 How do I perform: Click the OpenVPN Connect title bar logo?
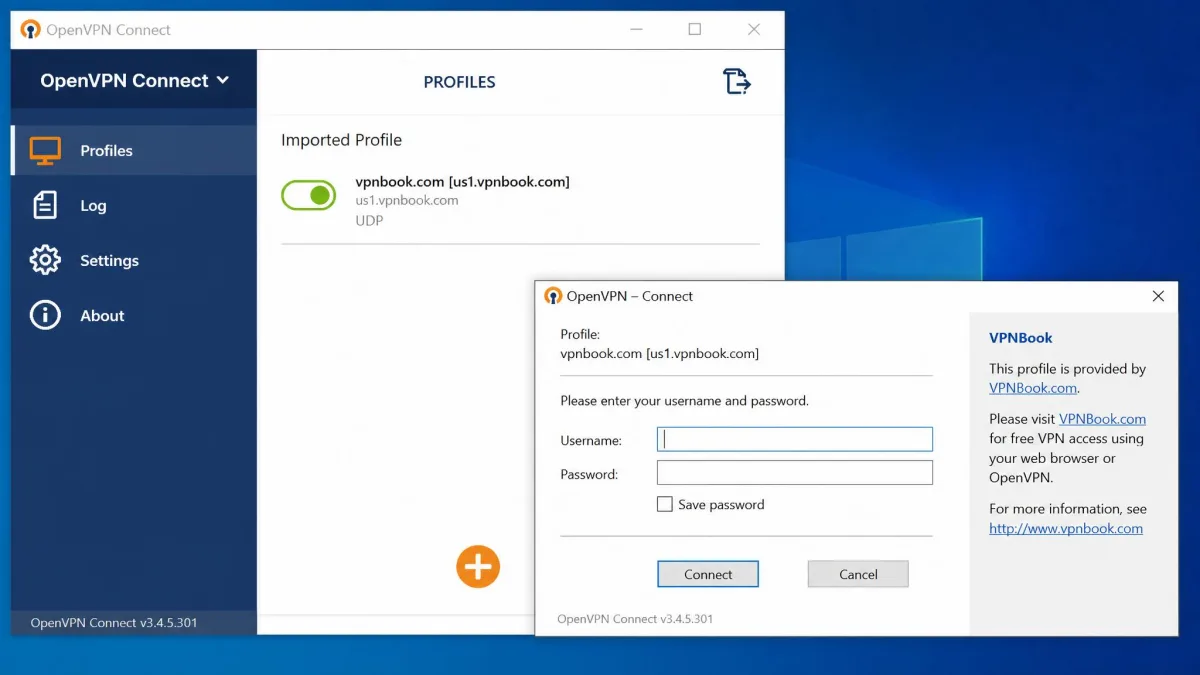(x=31, y=30)
